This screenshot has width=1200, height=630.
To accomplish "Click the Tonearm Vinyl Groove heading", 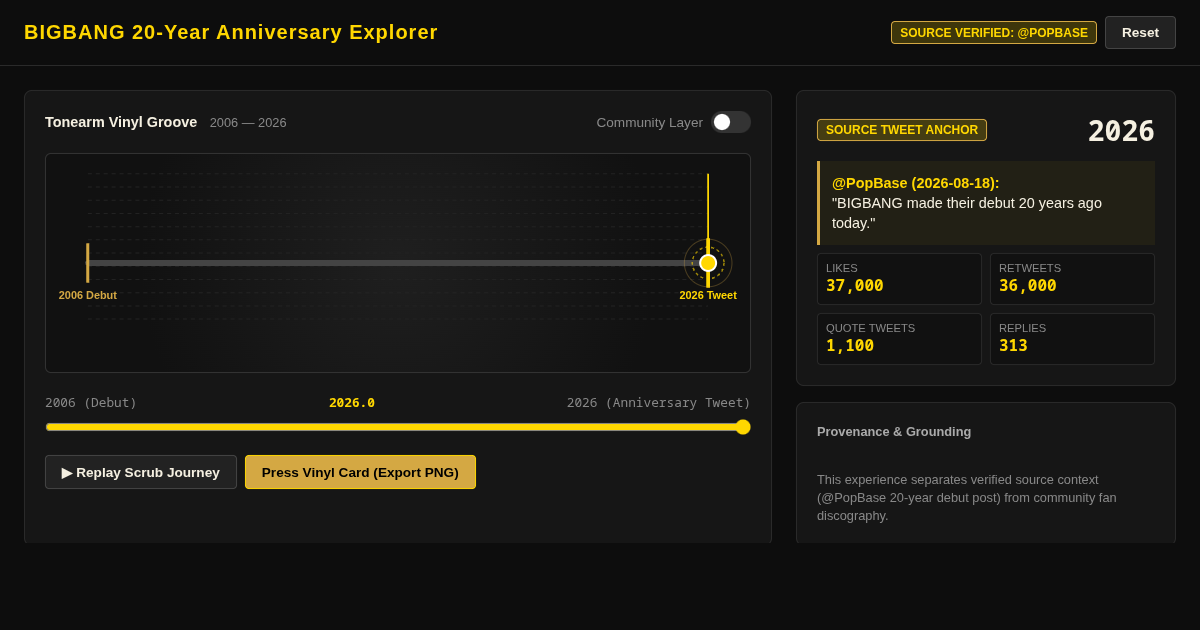I will click(121, 122).
